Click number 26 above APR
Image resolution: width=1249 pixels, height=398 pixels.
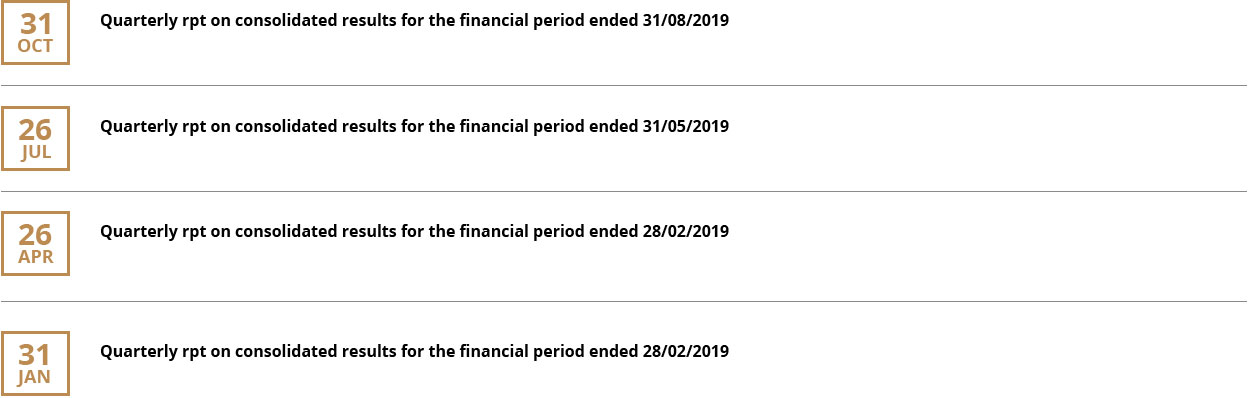pos(35,234)
